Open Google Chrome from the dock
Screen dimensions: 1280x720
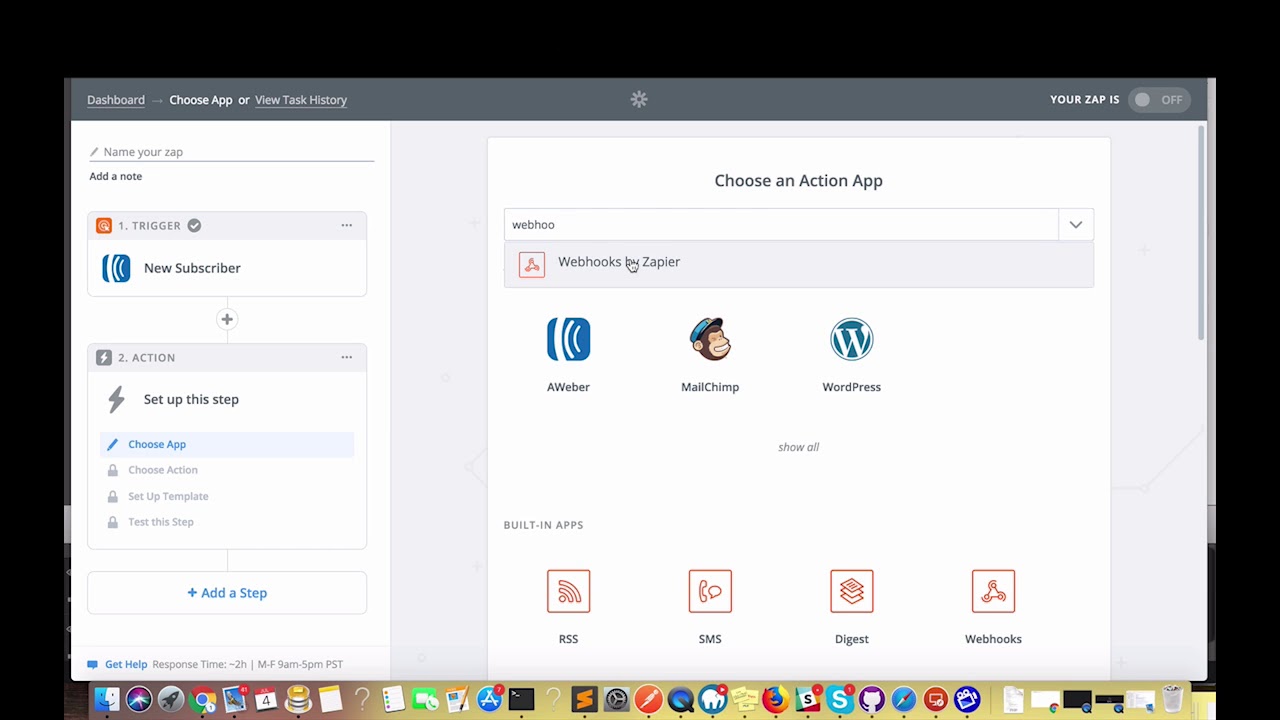(202, 700)
